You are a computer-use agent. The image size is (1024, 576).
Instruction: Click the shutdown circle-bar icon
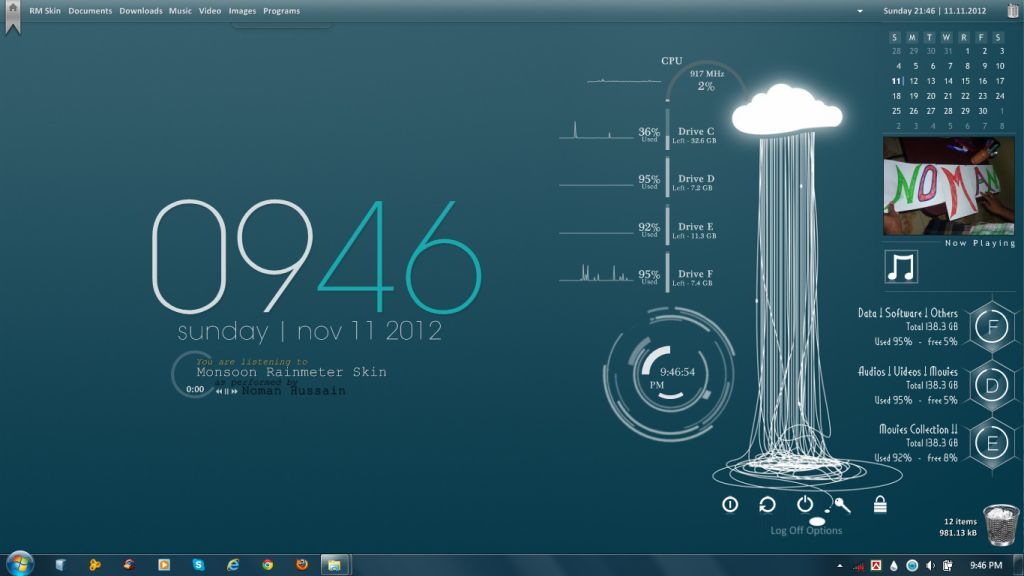pyautogui.click(x=730, y=504)
